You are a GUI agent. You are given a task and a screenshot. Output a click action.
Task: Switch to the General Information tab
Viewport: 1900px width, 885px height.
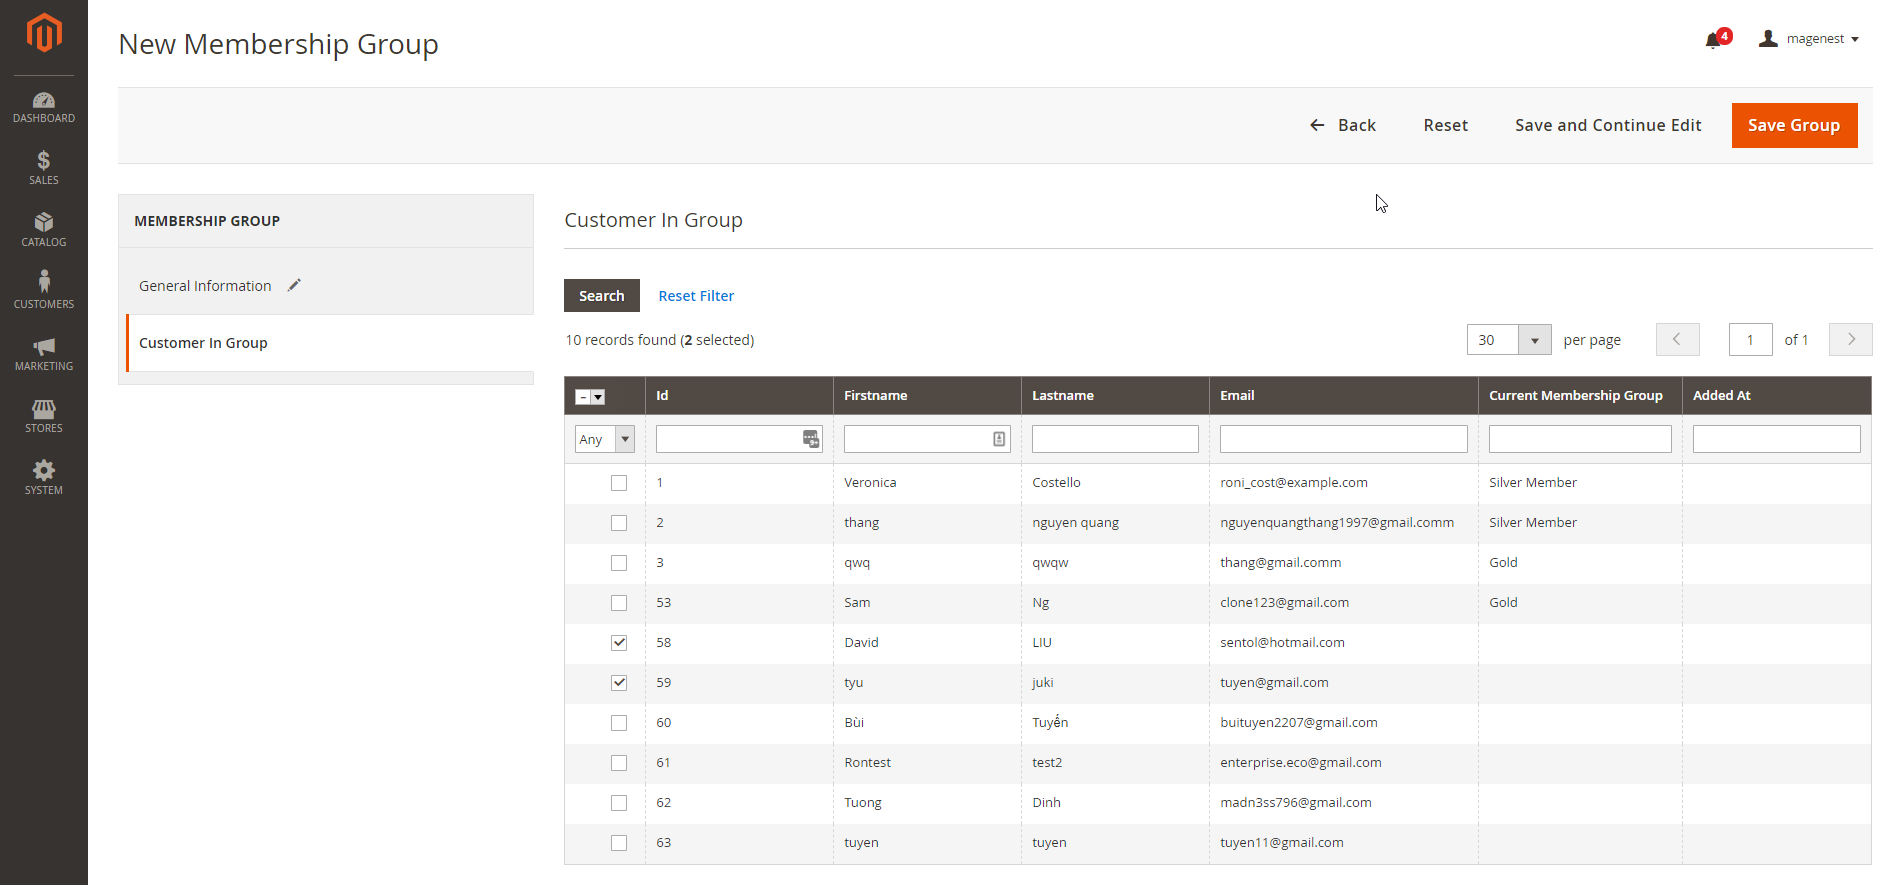tap(205, 286)
